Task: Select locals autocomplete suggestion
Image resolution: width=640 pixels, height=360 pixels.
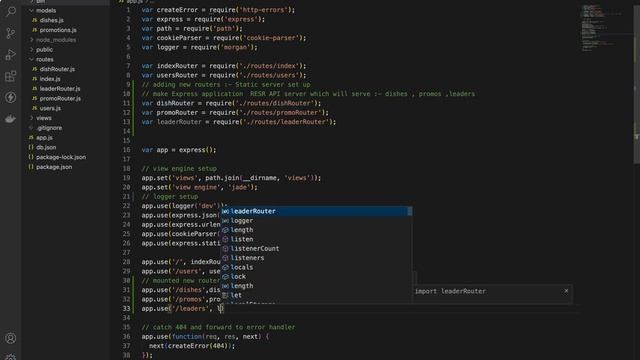Action: 316,268
